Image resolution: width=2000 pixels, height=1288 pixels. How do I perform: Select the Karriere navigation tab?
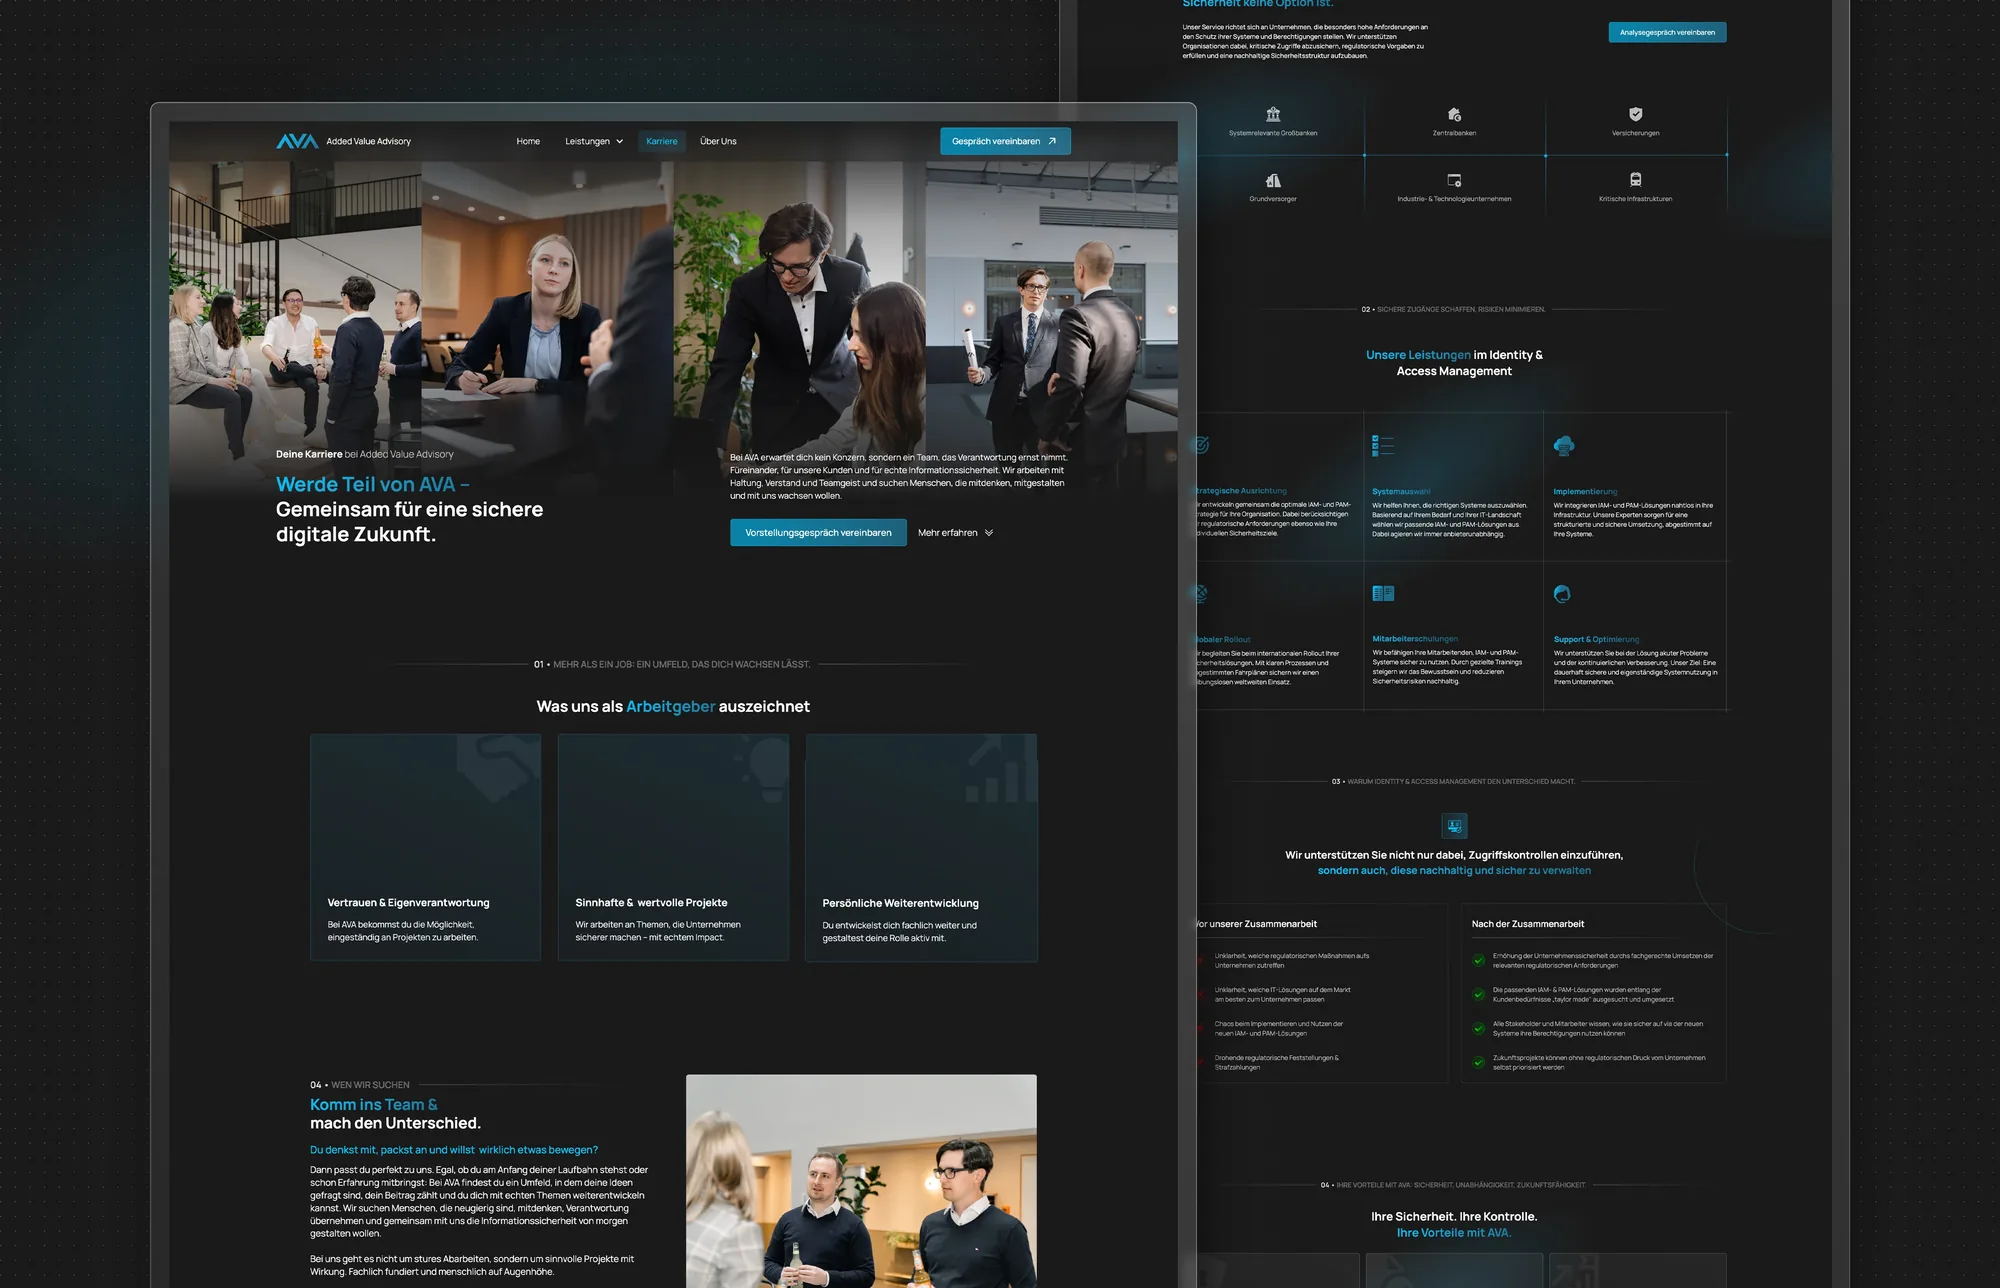(661, 141)
